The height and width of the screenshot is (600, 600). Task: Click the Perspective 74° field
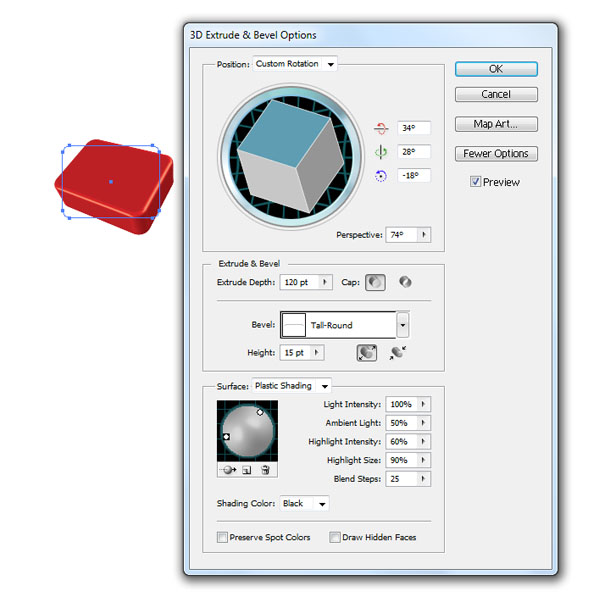point(401,235)
